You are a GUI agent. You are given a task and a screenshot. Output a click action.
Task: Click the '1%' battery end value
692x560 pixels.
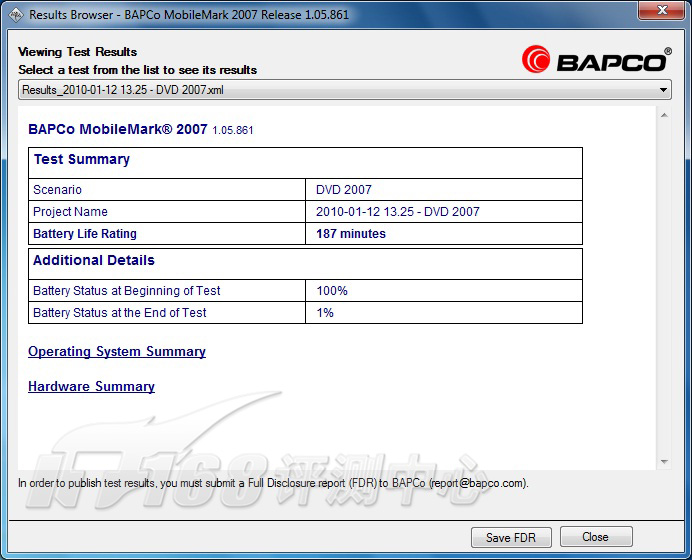tap(325, 313)
